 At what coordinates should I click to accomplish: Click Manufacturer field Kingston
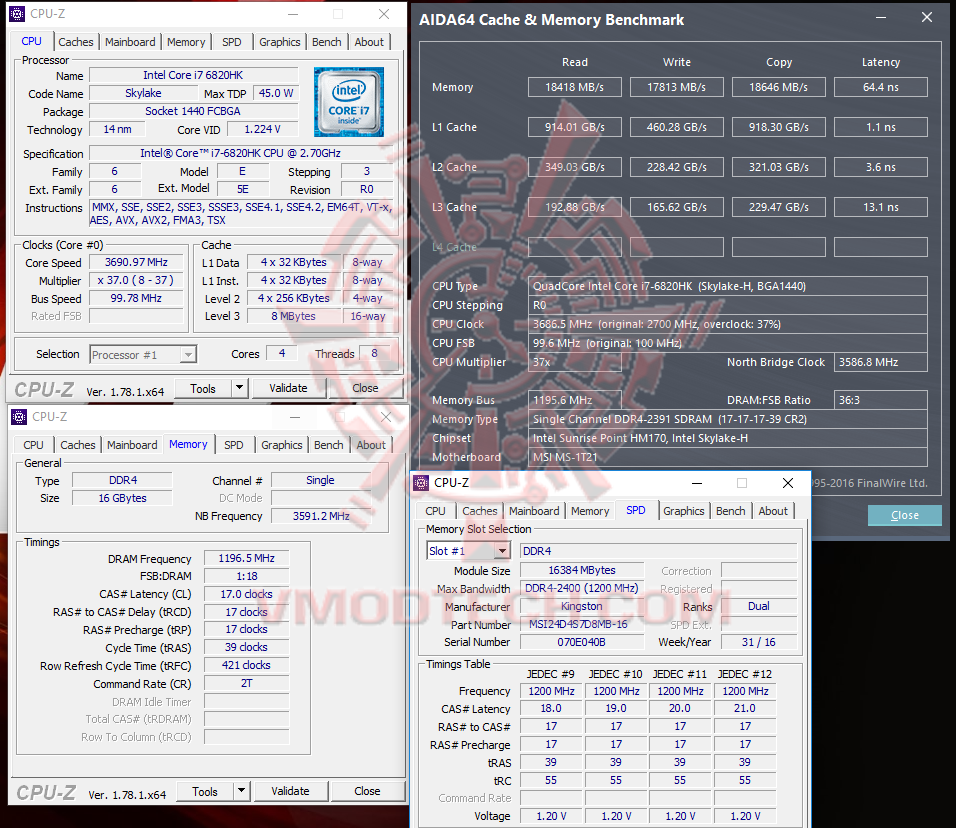(x=582, y=606)
